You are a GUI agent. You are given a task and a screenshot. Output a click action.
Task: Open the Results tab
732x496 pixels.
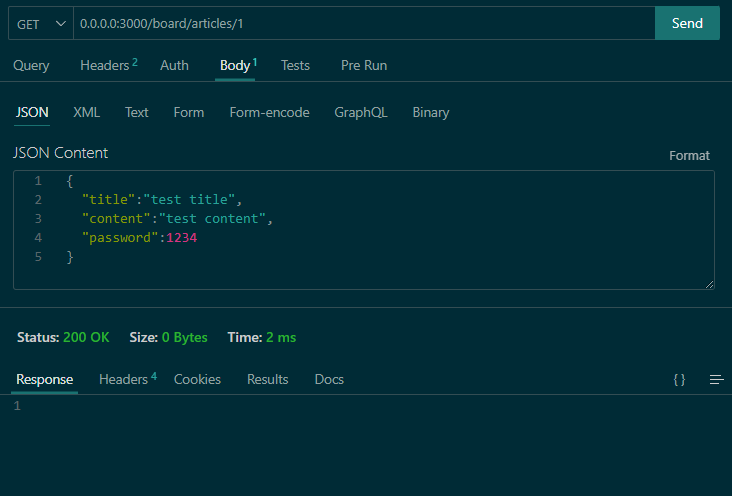(x=267, y=379)
